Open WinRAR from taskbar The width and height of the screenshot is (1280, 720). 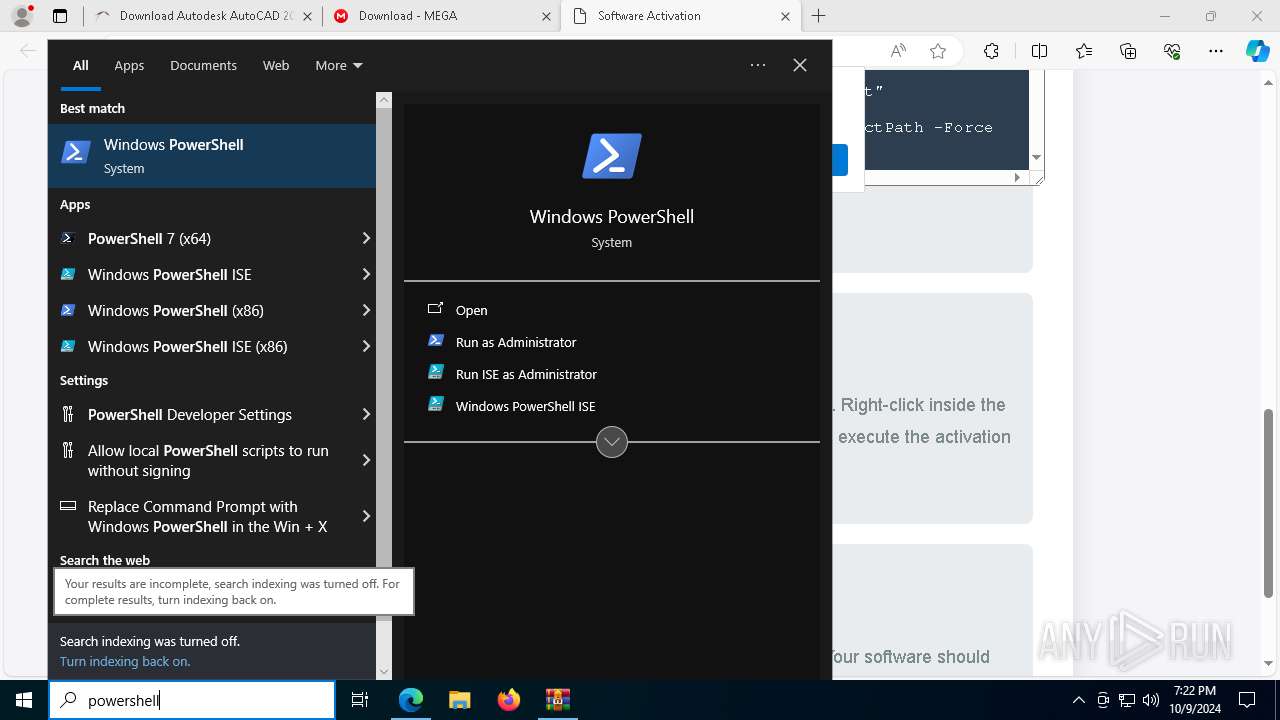[x=557, y=700]
